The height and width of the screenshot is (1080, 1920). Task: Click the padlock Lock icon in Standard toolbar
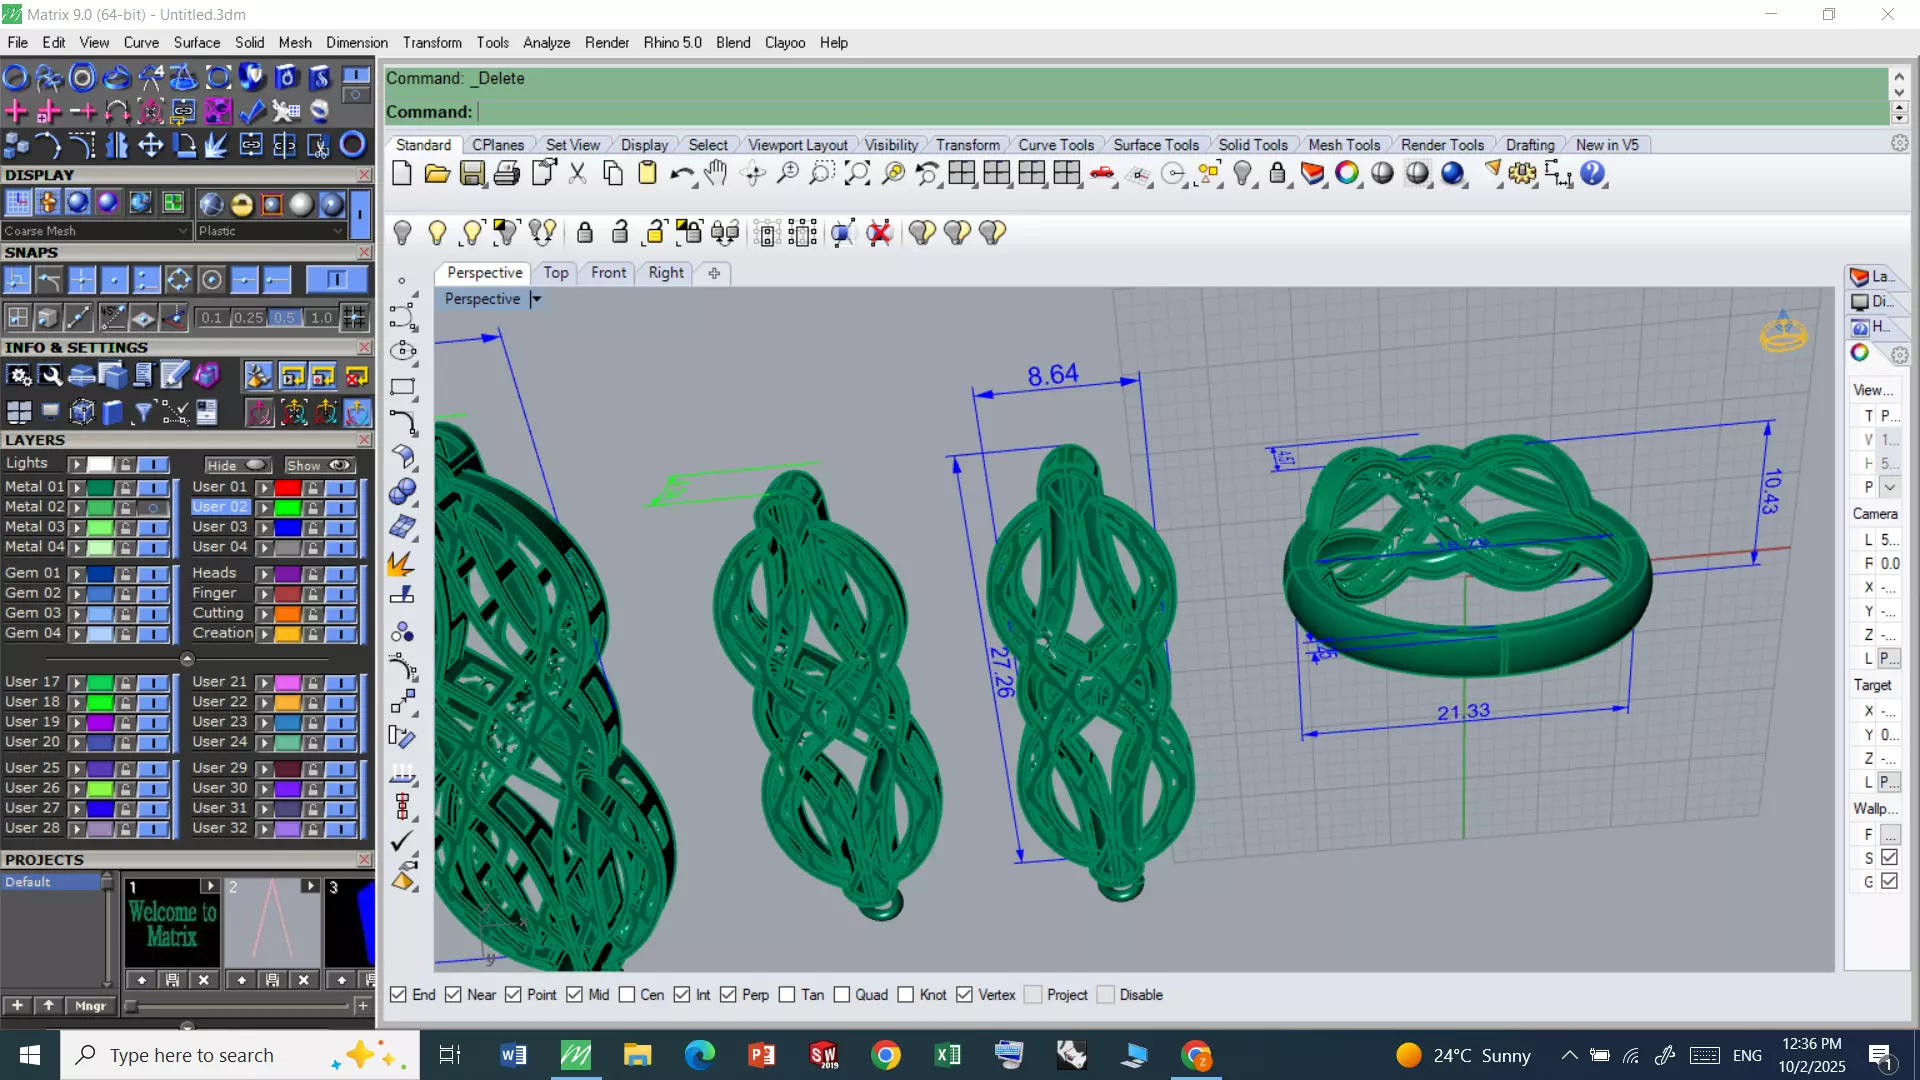tap(1277, 174)
